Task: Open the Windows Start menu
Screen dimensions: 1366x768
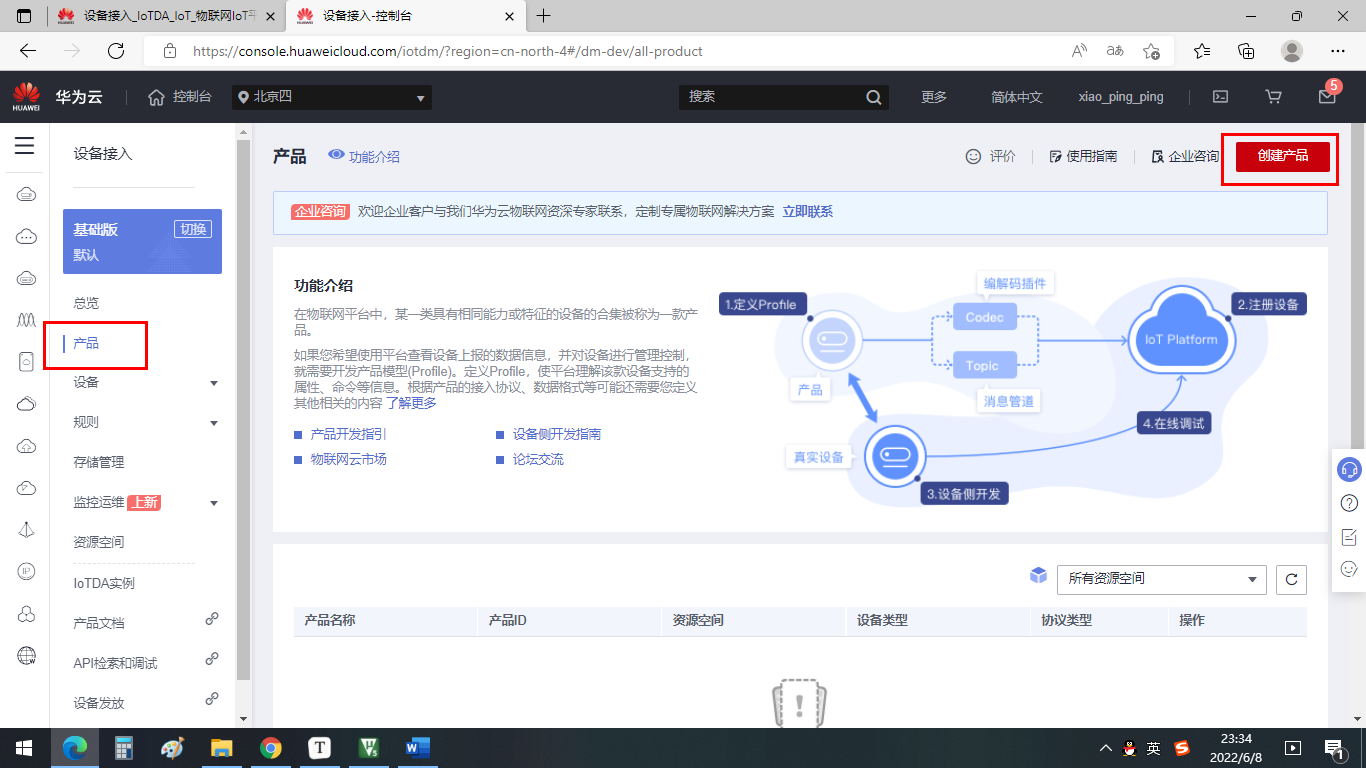Action: [24, 747]
